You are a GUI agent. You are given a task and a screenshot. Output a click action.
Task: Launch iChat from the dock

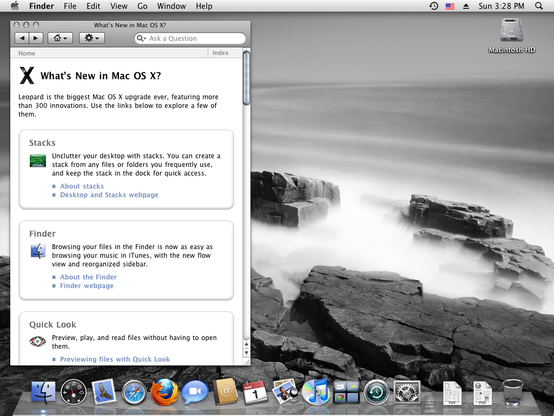click(x=195, y=392)
